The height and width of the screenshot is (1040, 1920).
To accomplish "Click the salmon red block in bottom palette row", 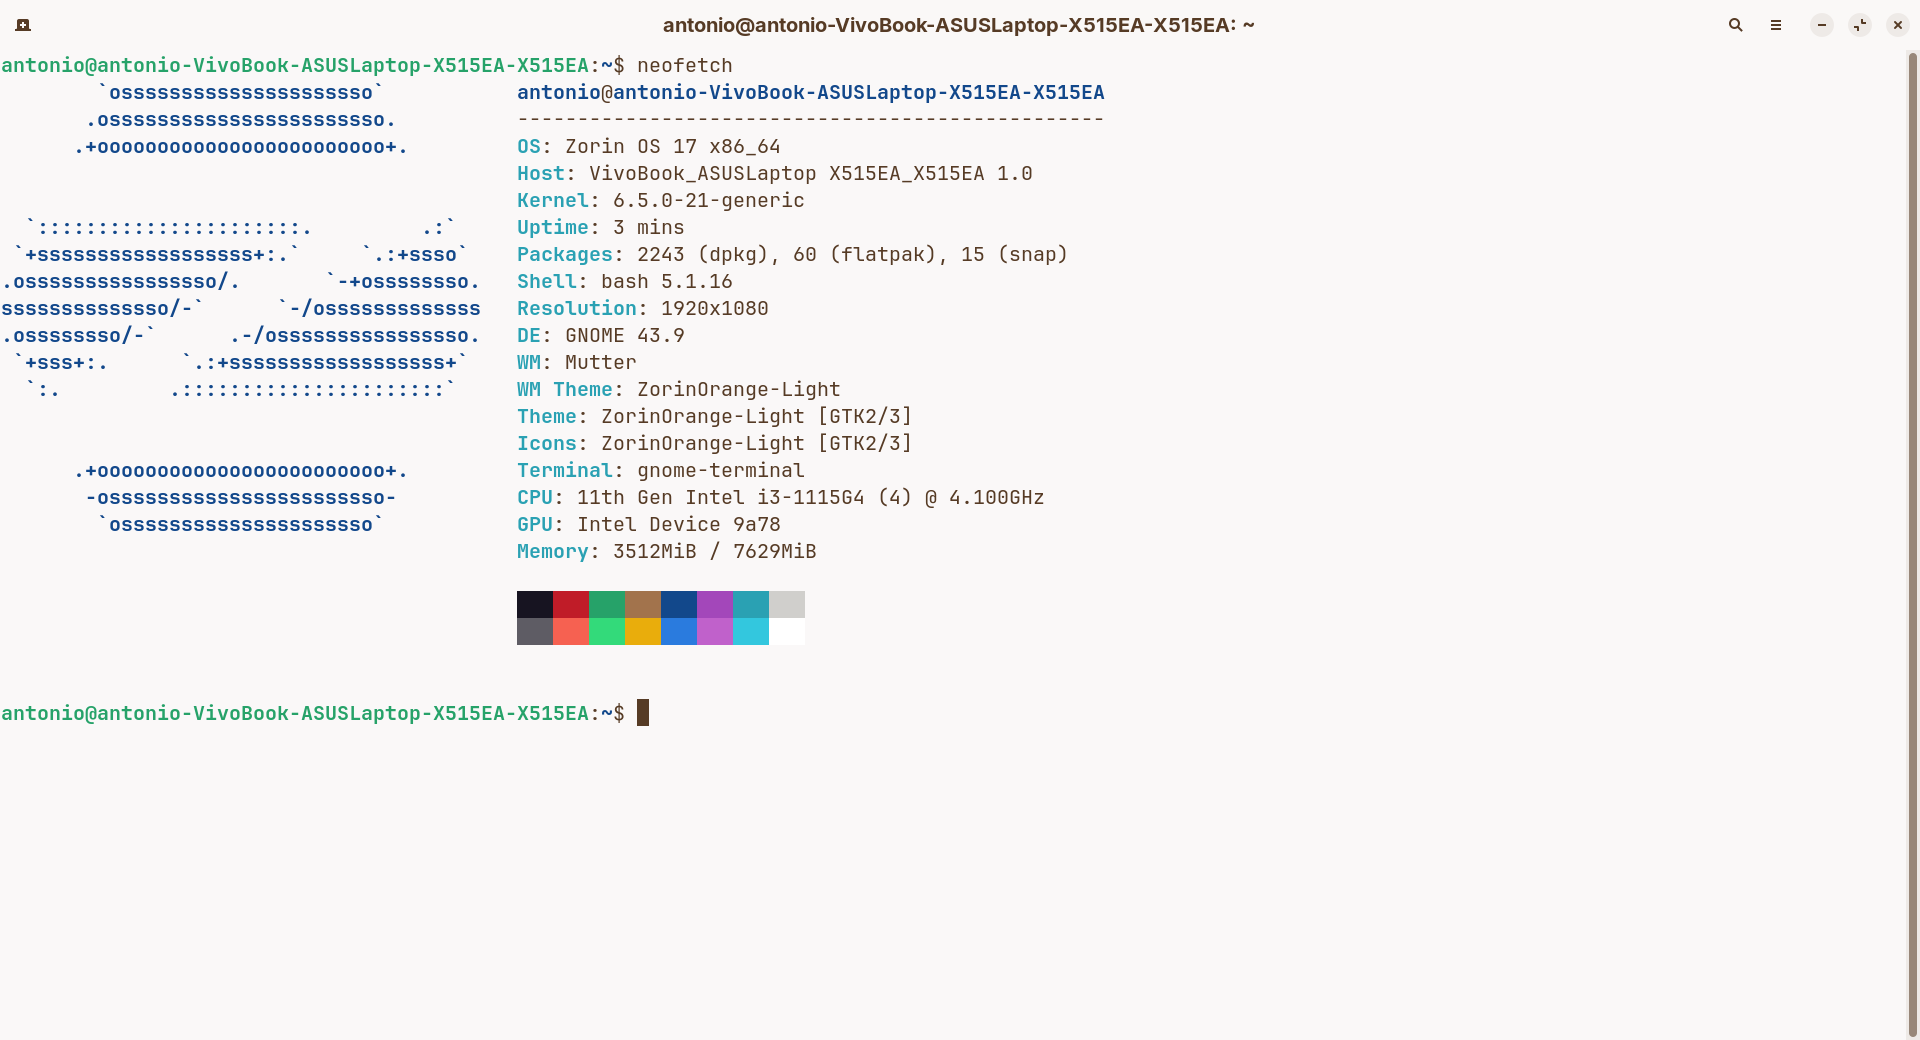I will (x=571, y=631).
